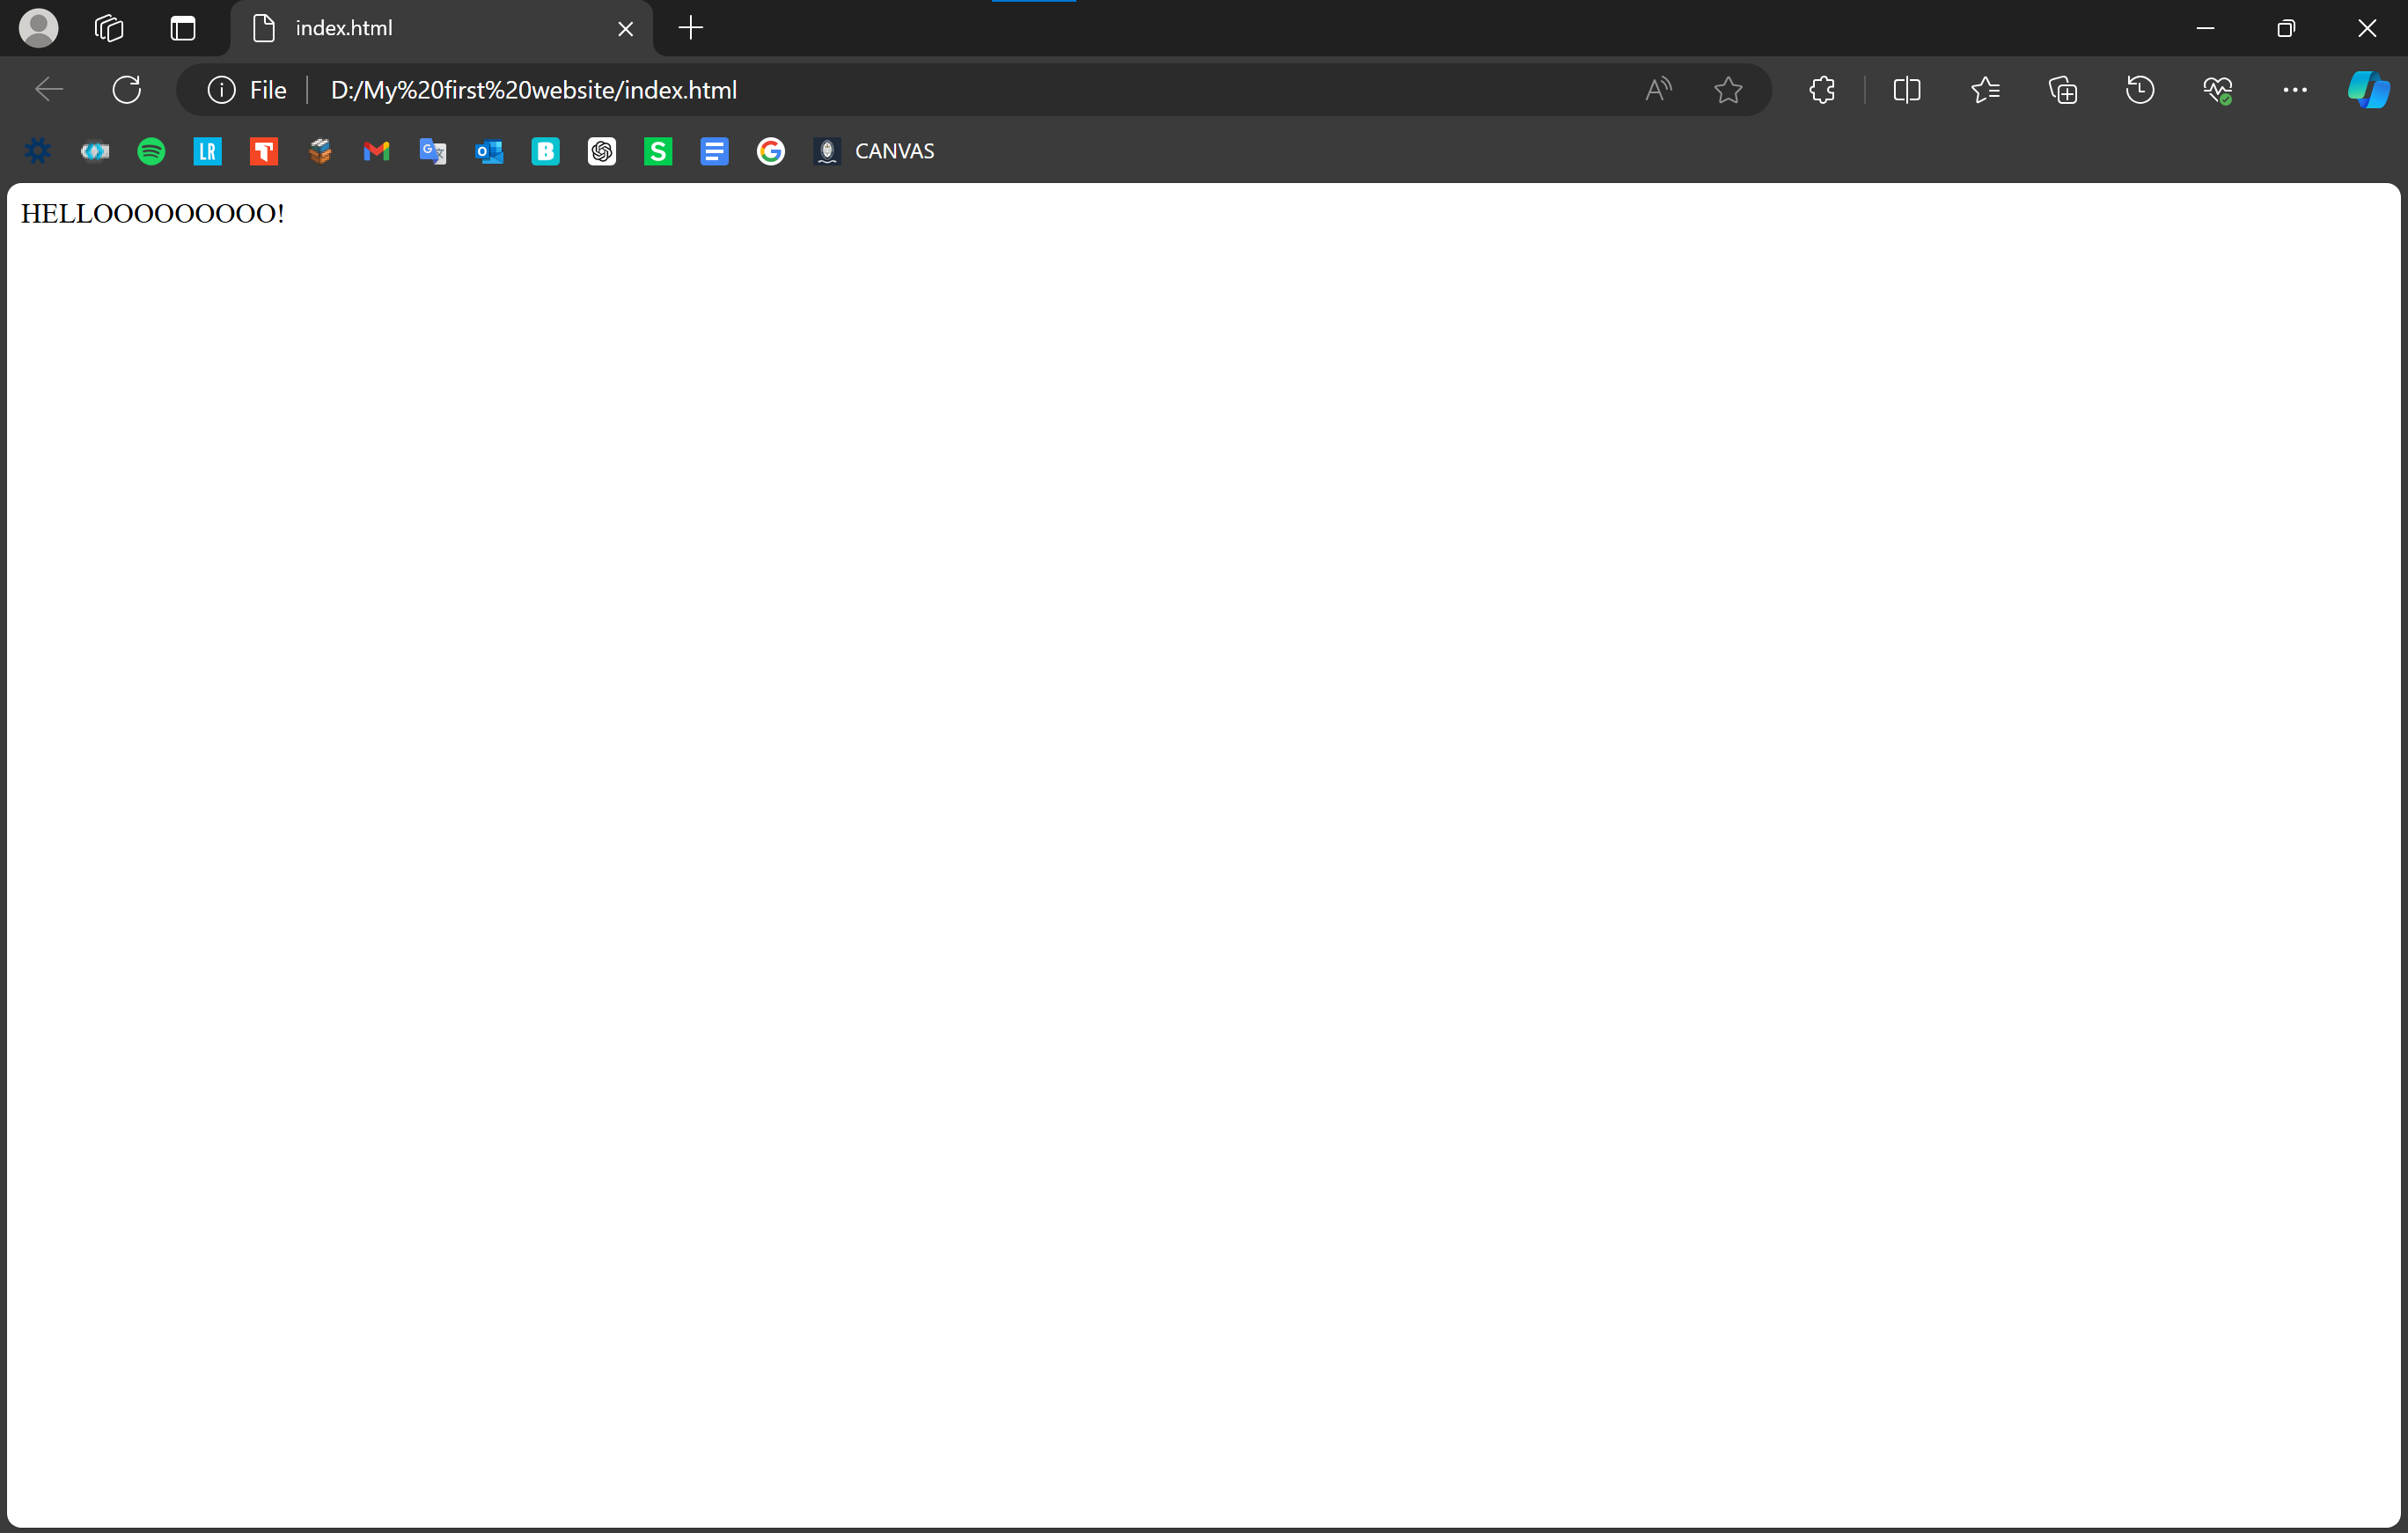Open the Workspaces icon
2408x1533 pixels.
[x=108, y=28]
